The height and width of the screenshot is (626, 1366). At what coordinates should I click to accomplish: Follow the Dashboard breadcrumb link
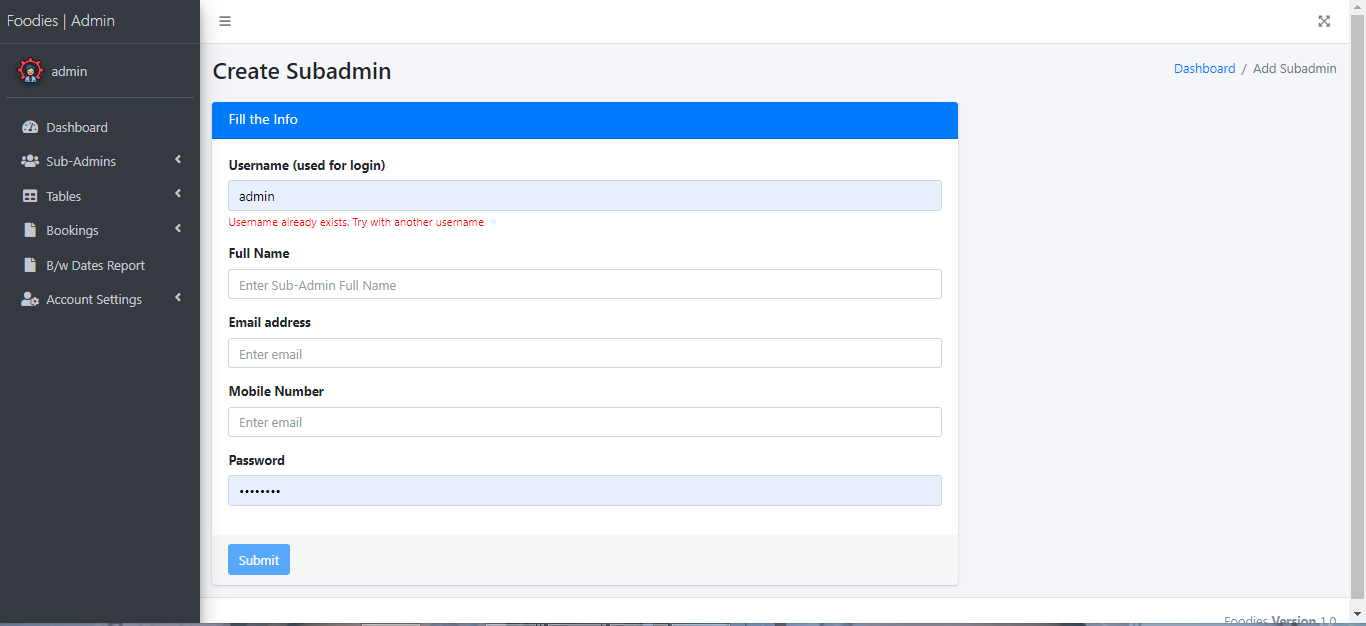click(x=1204, y=69)
